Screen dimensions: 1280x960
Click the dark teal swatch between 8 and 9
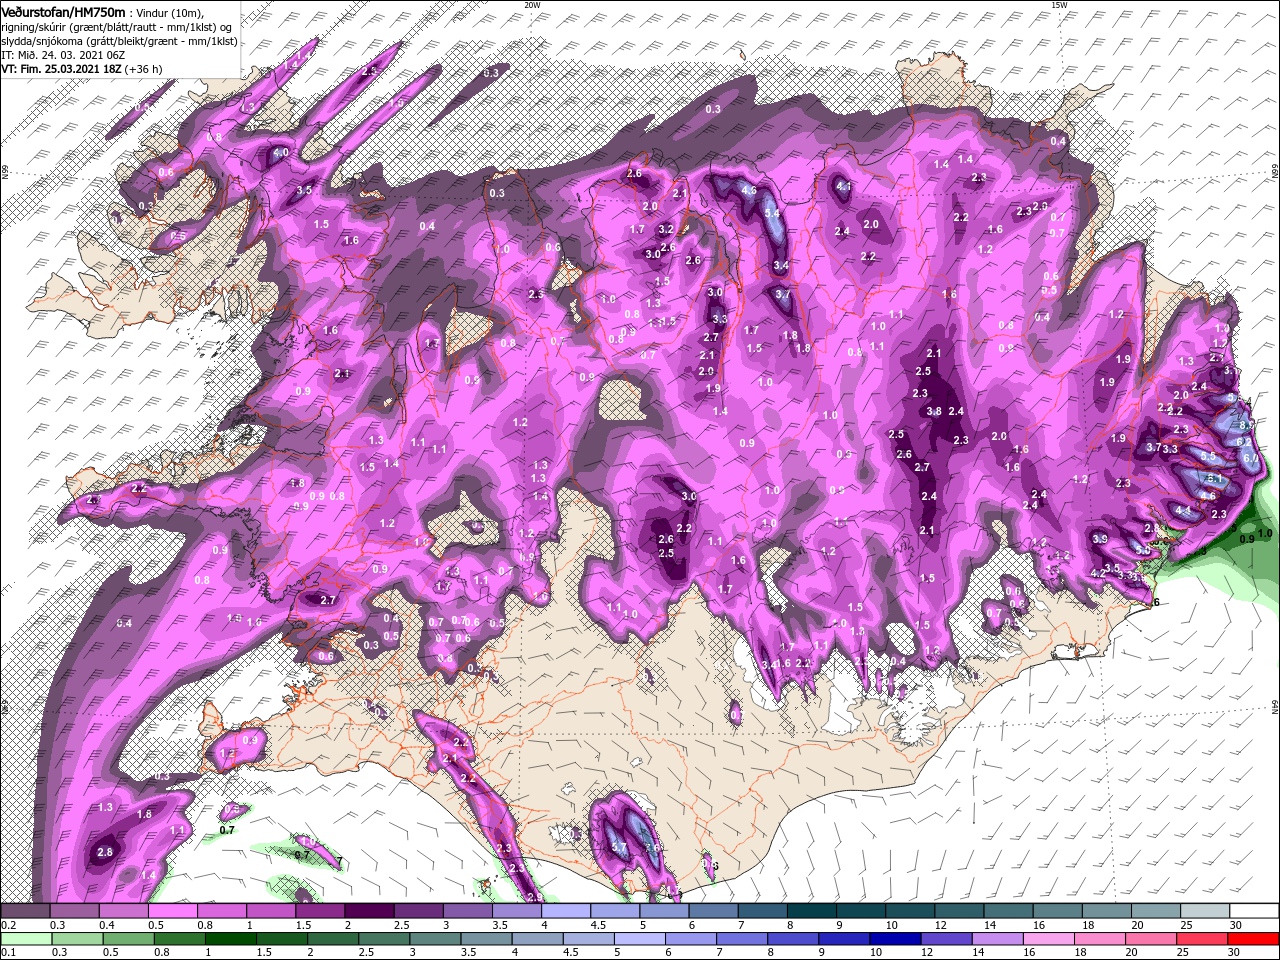click(x=811, y=912)
